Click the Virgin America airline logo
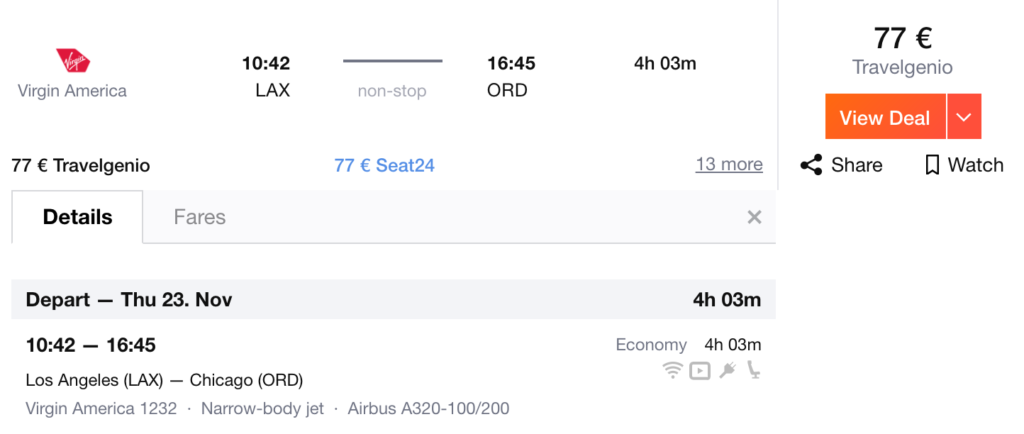The height and width of the screenshot is (434, 1024). (72, 61)
